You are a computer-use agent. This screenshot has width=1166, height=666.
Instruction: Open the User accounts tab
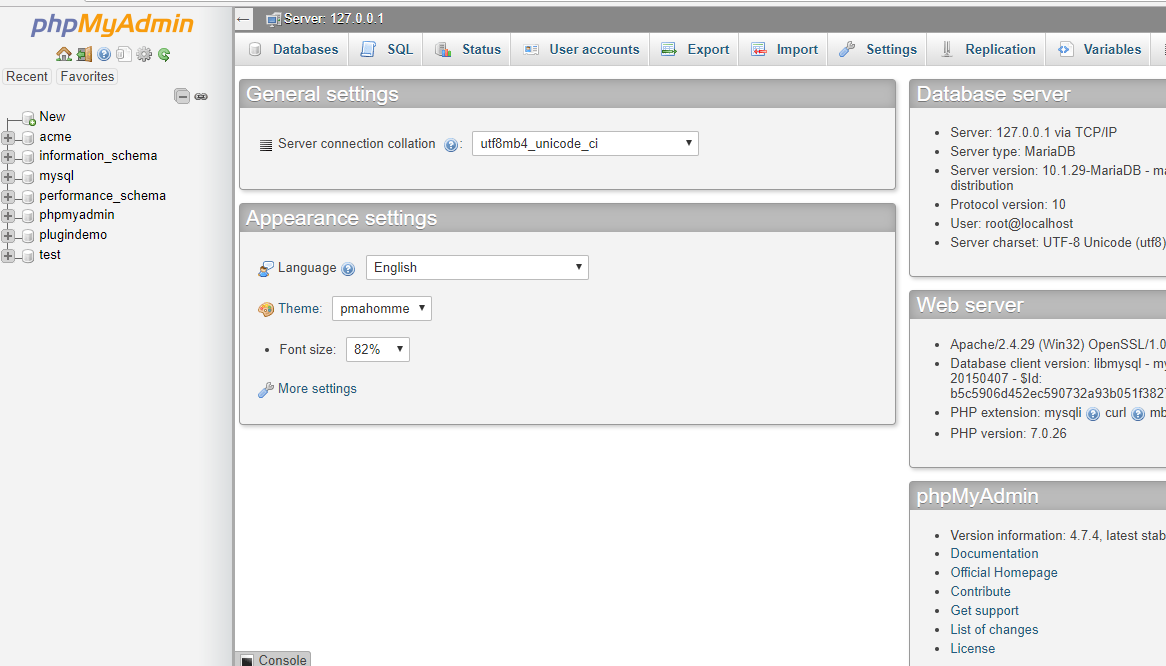582,50
